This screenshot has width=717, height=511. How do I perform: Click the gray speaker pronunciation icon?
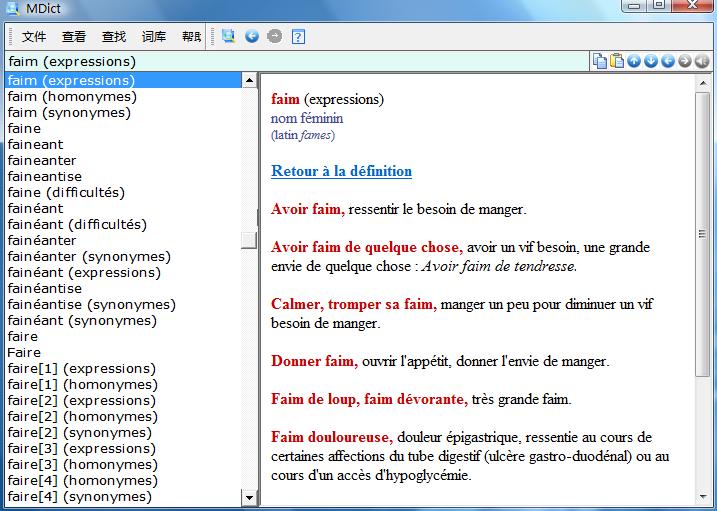tap(702, 61)
